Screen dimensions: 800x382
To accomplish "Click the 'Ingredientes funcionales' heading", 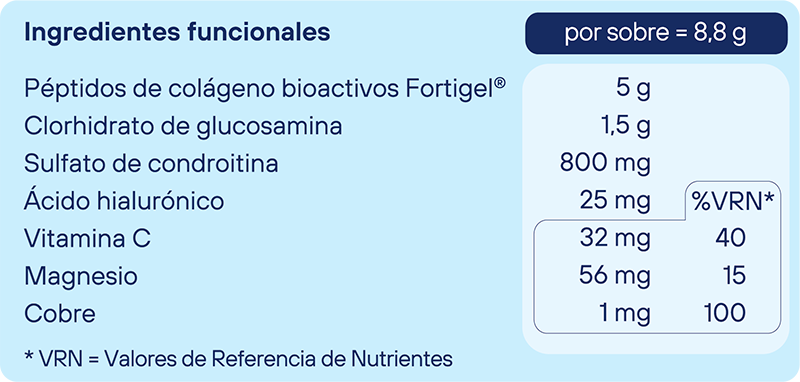I will pyautogui.click(x=177, y=32).
